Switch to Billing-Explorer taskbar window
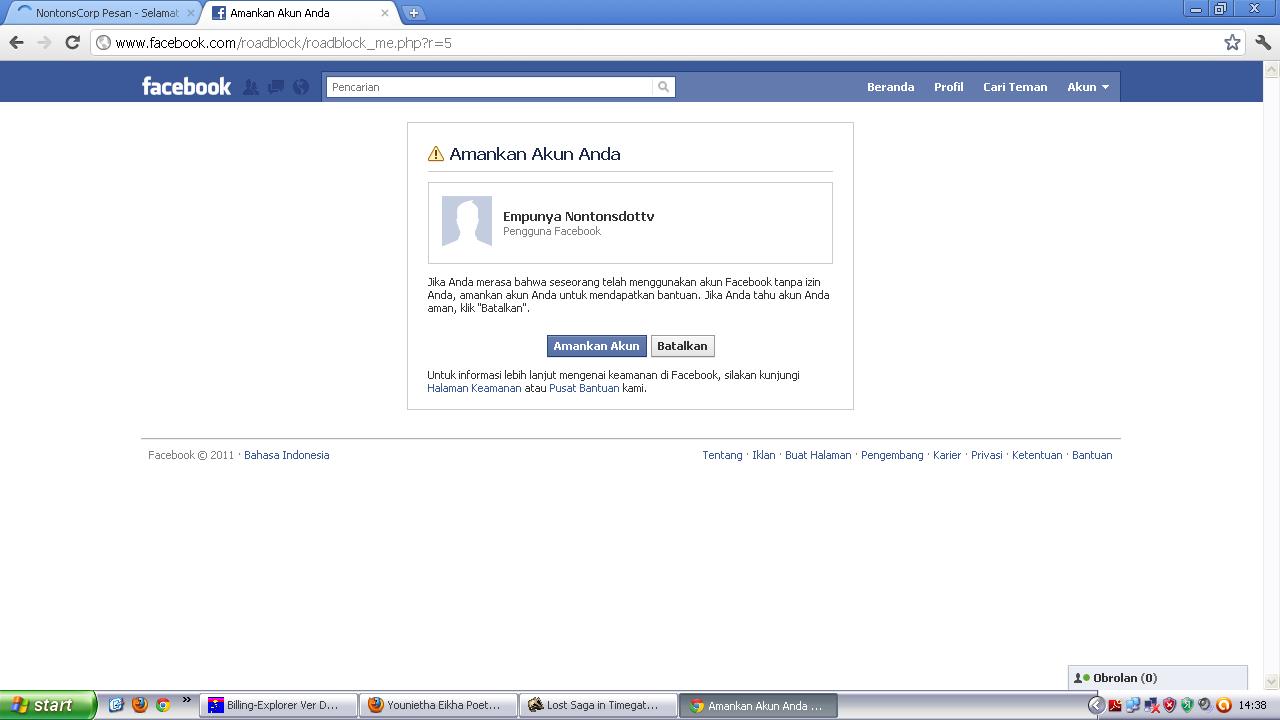1280x720 pixels. click(x=279, y=705)
